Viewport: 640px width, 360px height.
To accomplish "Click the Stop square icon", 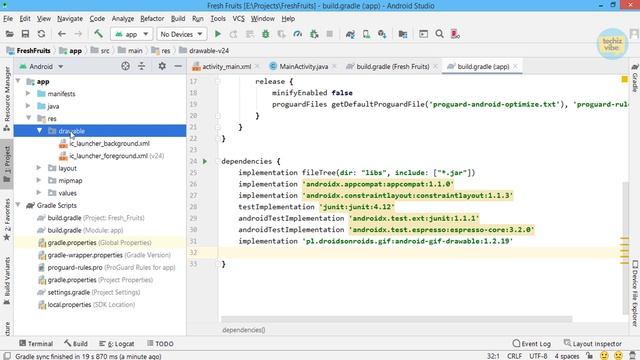I will (x=329, y=34).
